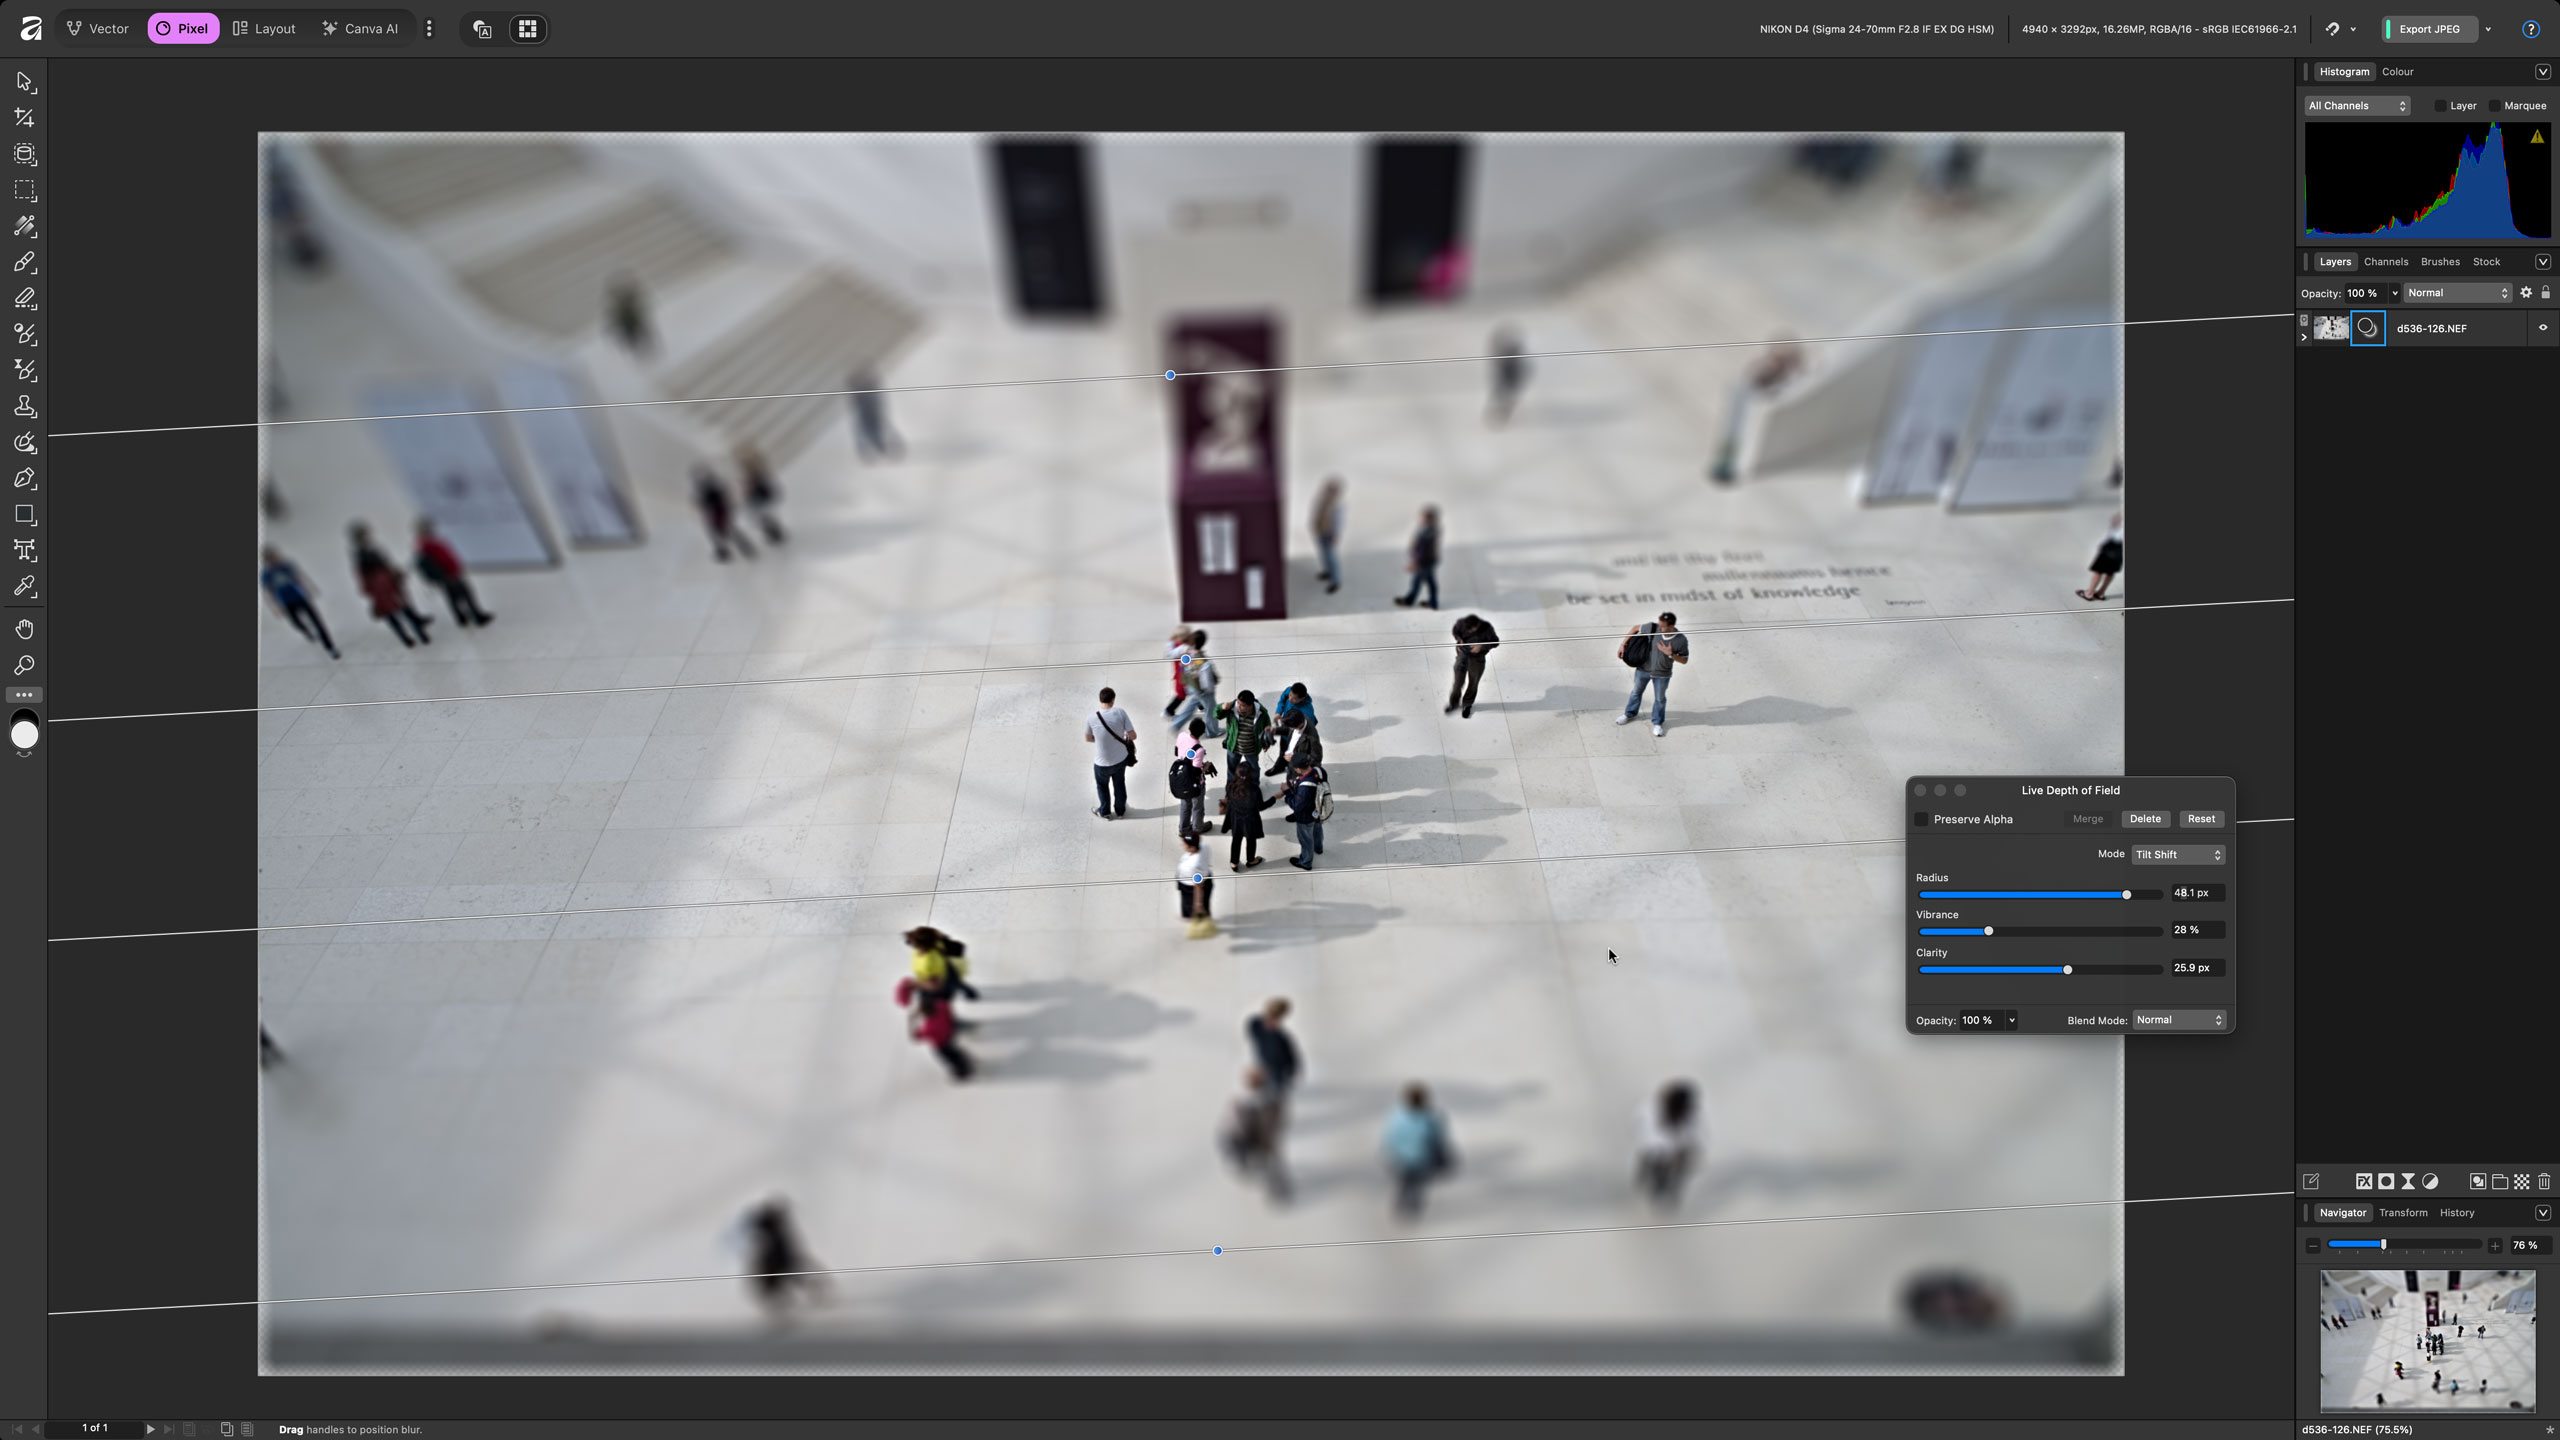Click the Radius slider handle
Screen dimensions: 2560x1440
2126,894
